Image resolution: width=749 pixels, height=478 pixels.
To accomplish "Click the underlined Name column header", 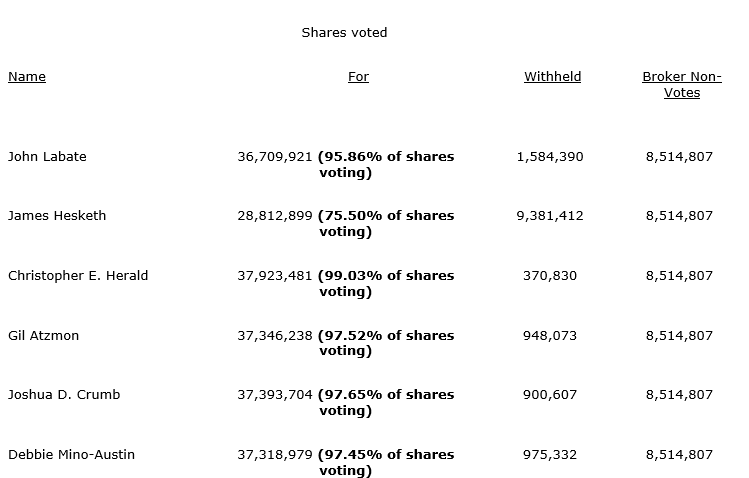I will pos(27,77).
